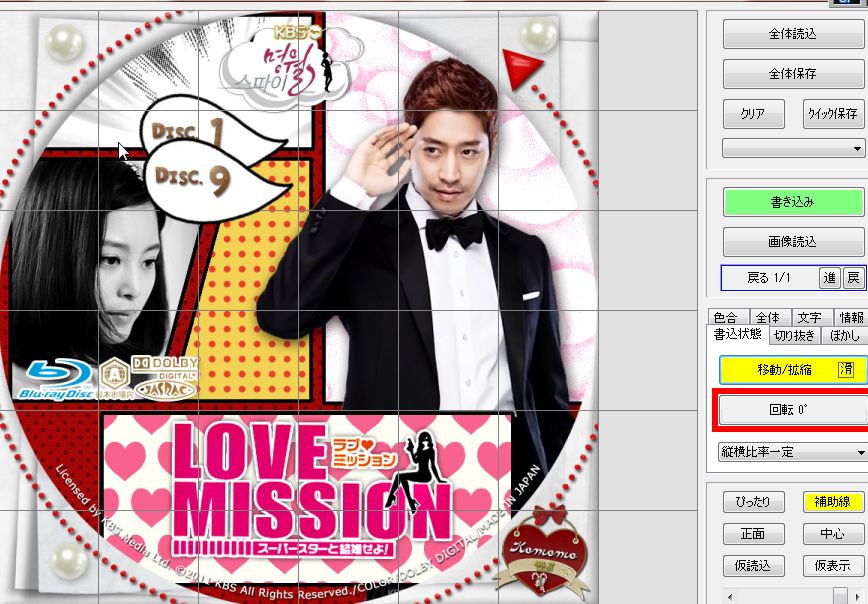The height and width of the screenshot is (604, 868).
Task: Open the empty dropdown below クリア
Action: 792,148
